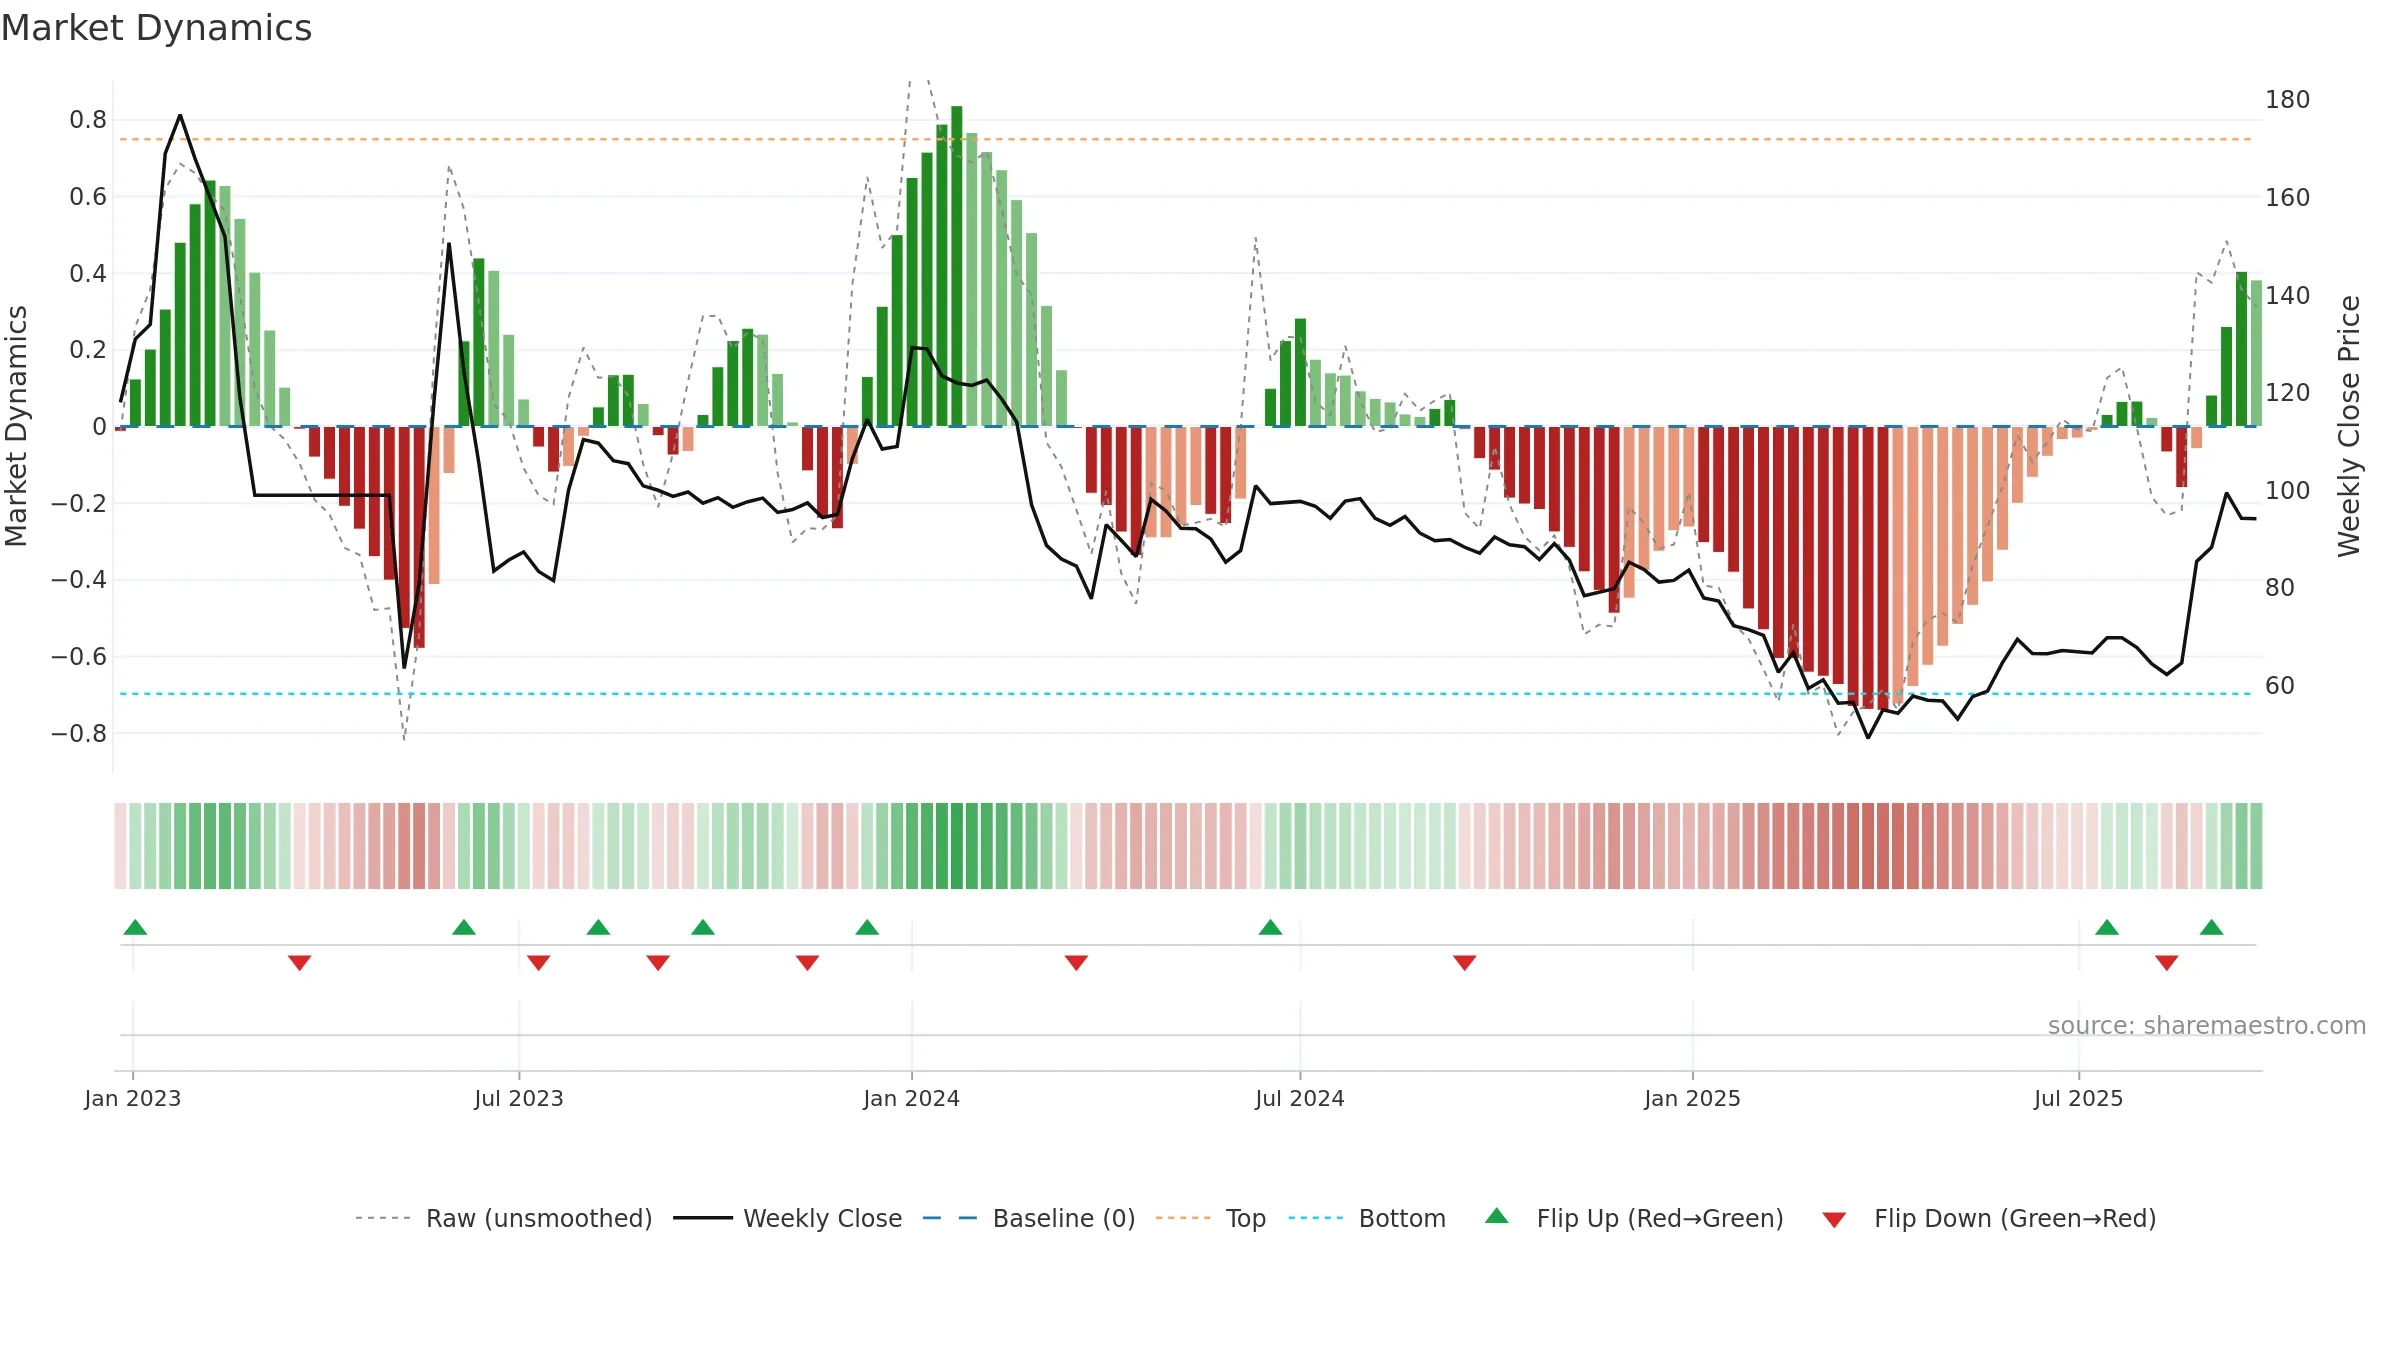2400x1350 pixels.
Task: Click the 0.8 left axis tick
Action: pyautogui.click(x=88, y=120)
